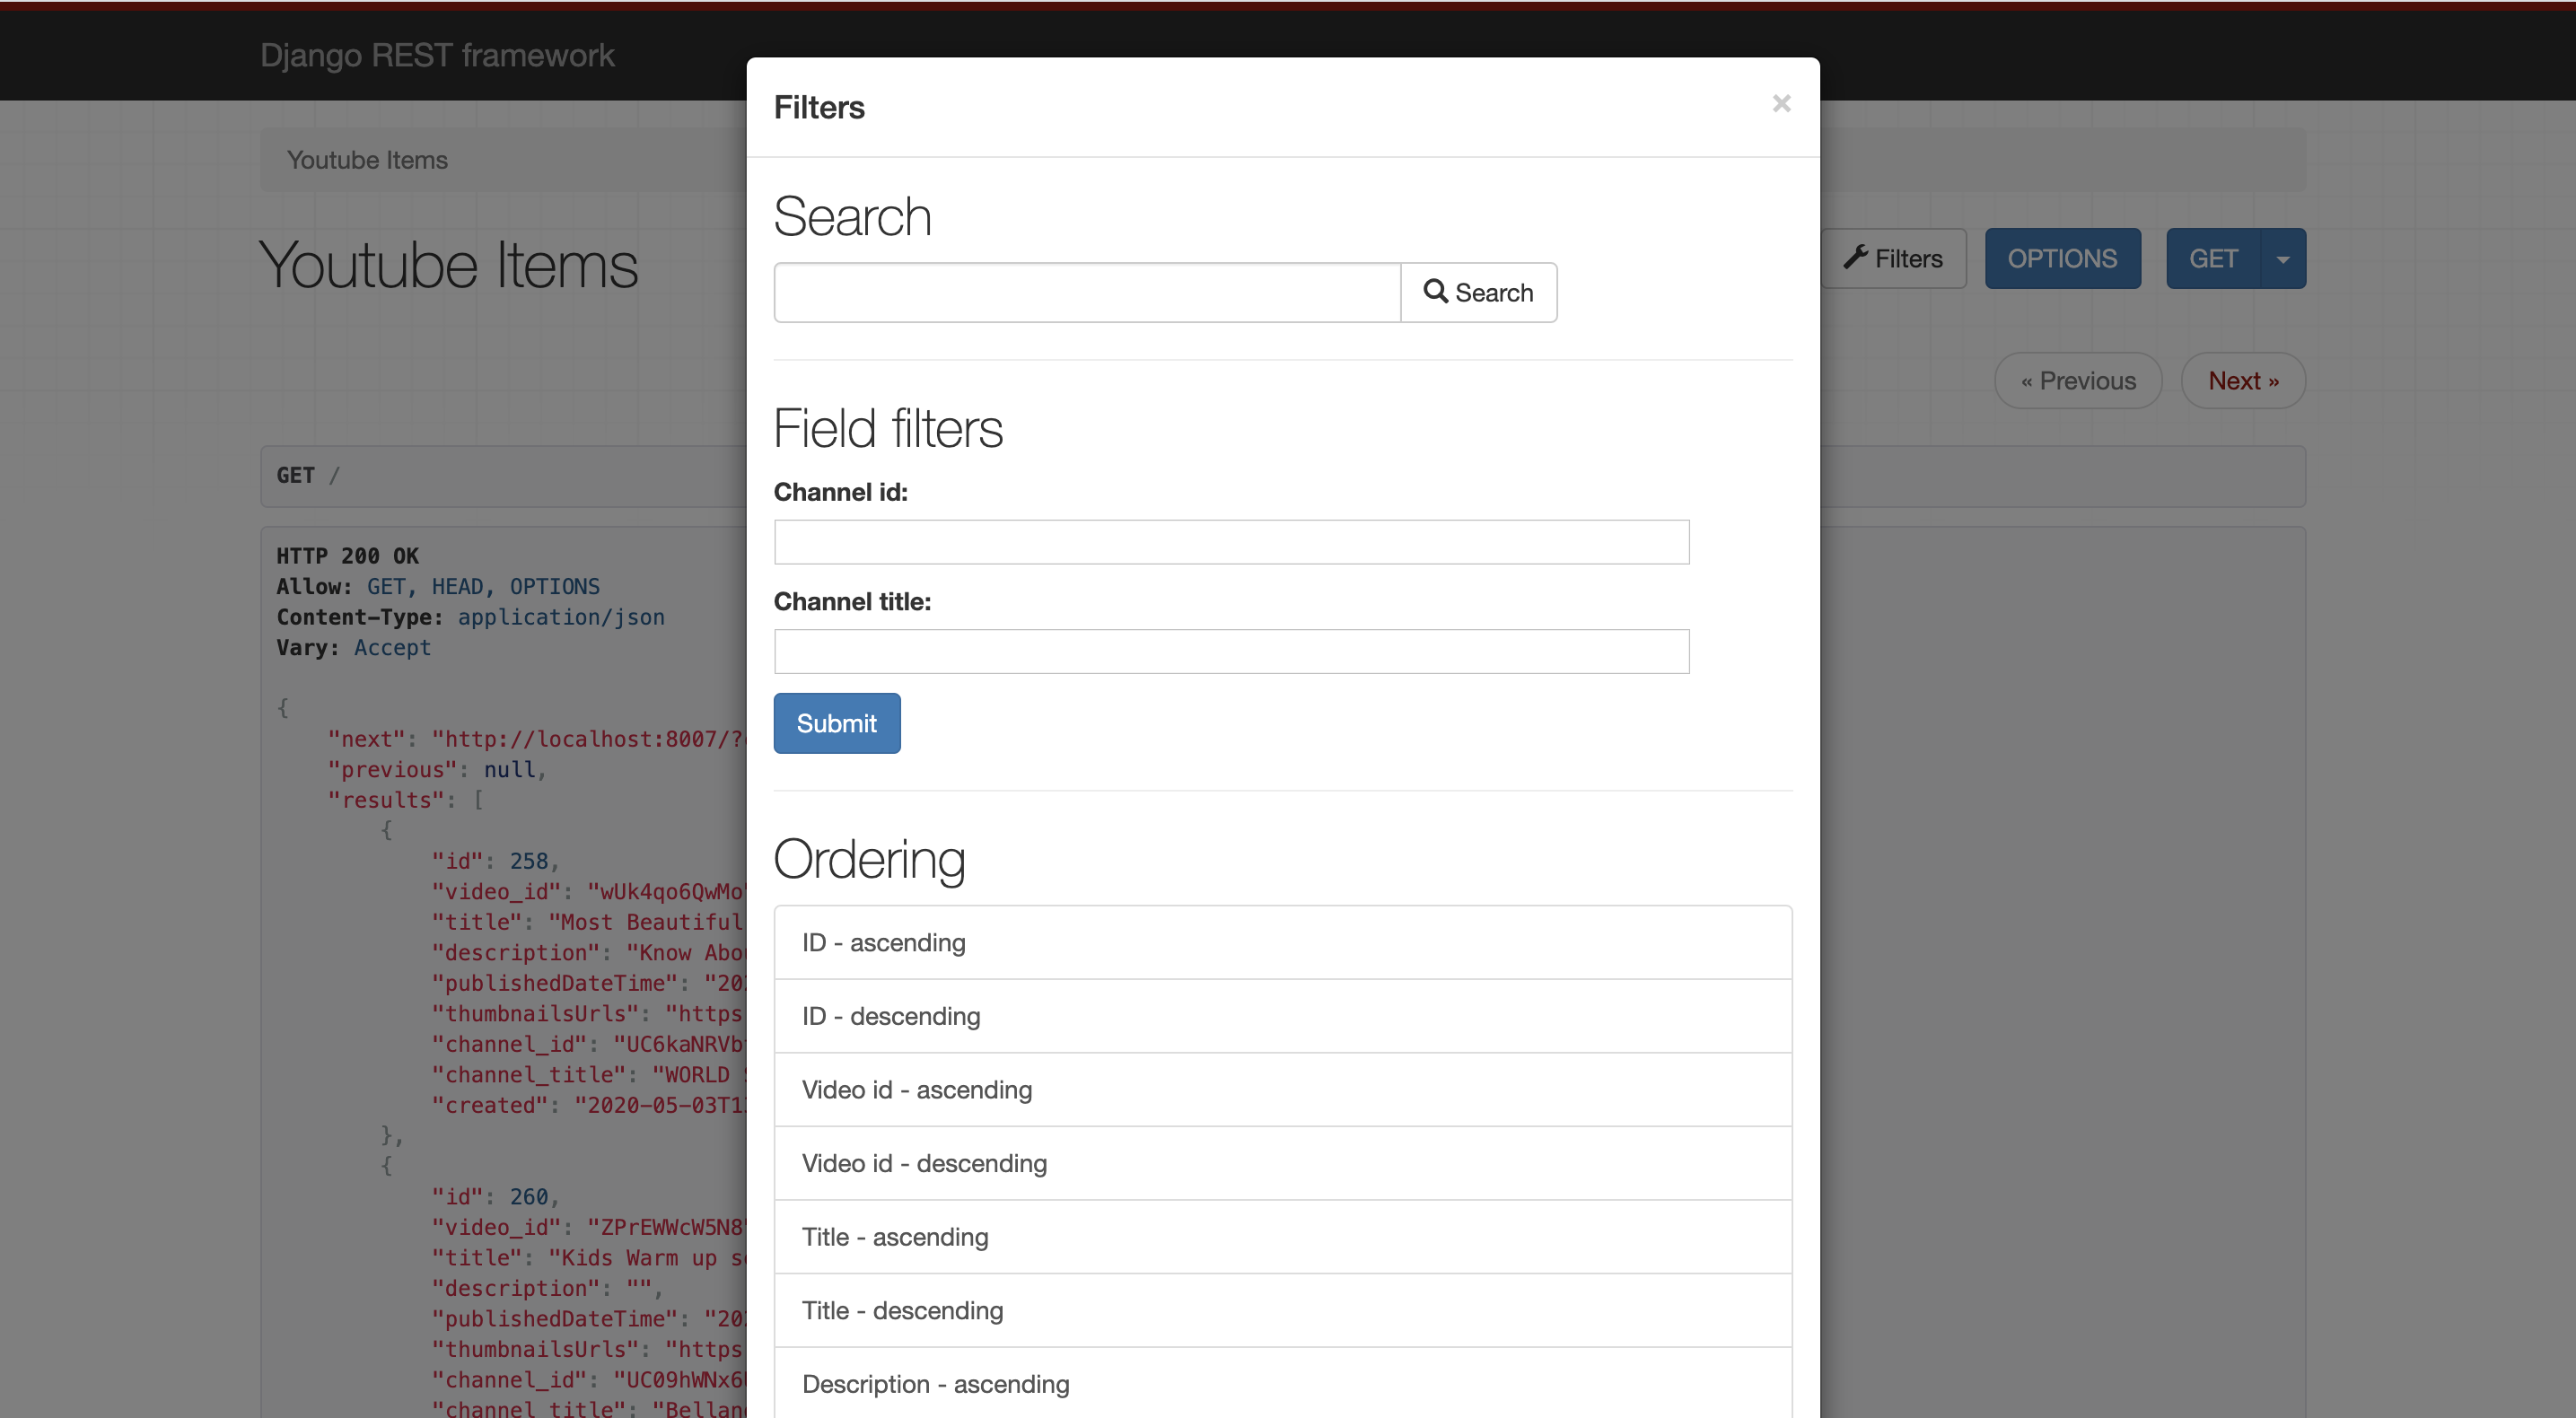
Task: Focus the Channel id input field
Action: point(1231,542)
